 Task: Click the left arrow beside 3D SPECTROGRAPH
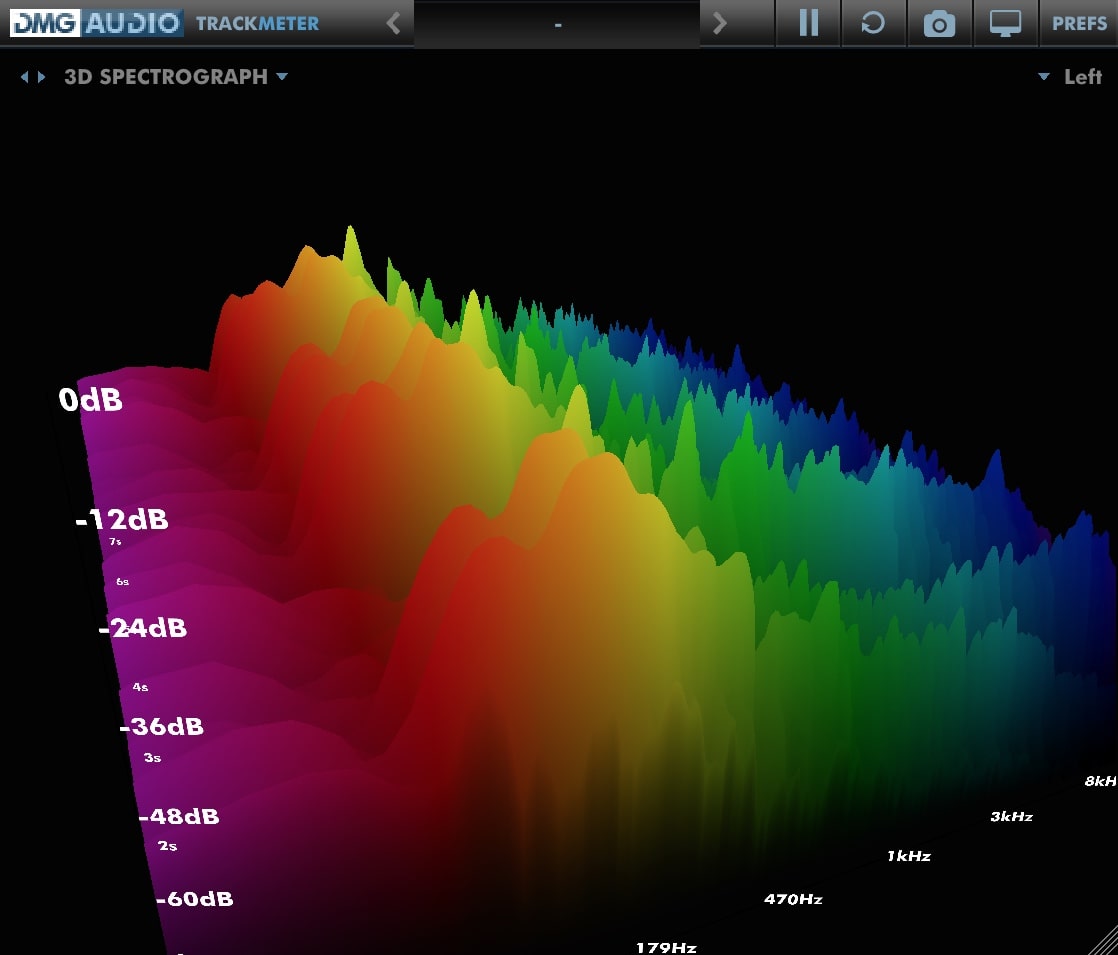click(x=24, y=76)
